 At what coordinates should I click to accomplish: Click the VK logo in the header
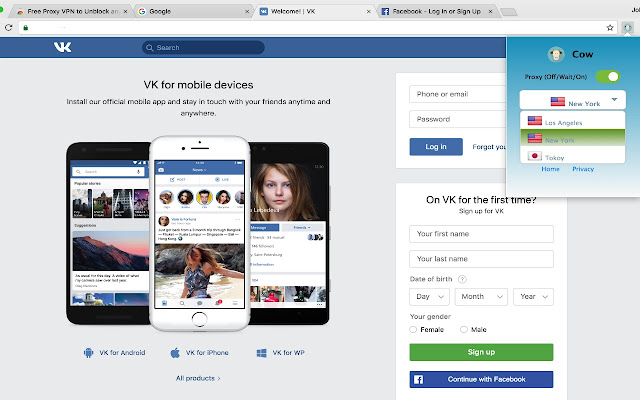click(62, 47)
